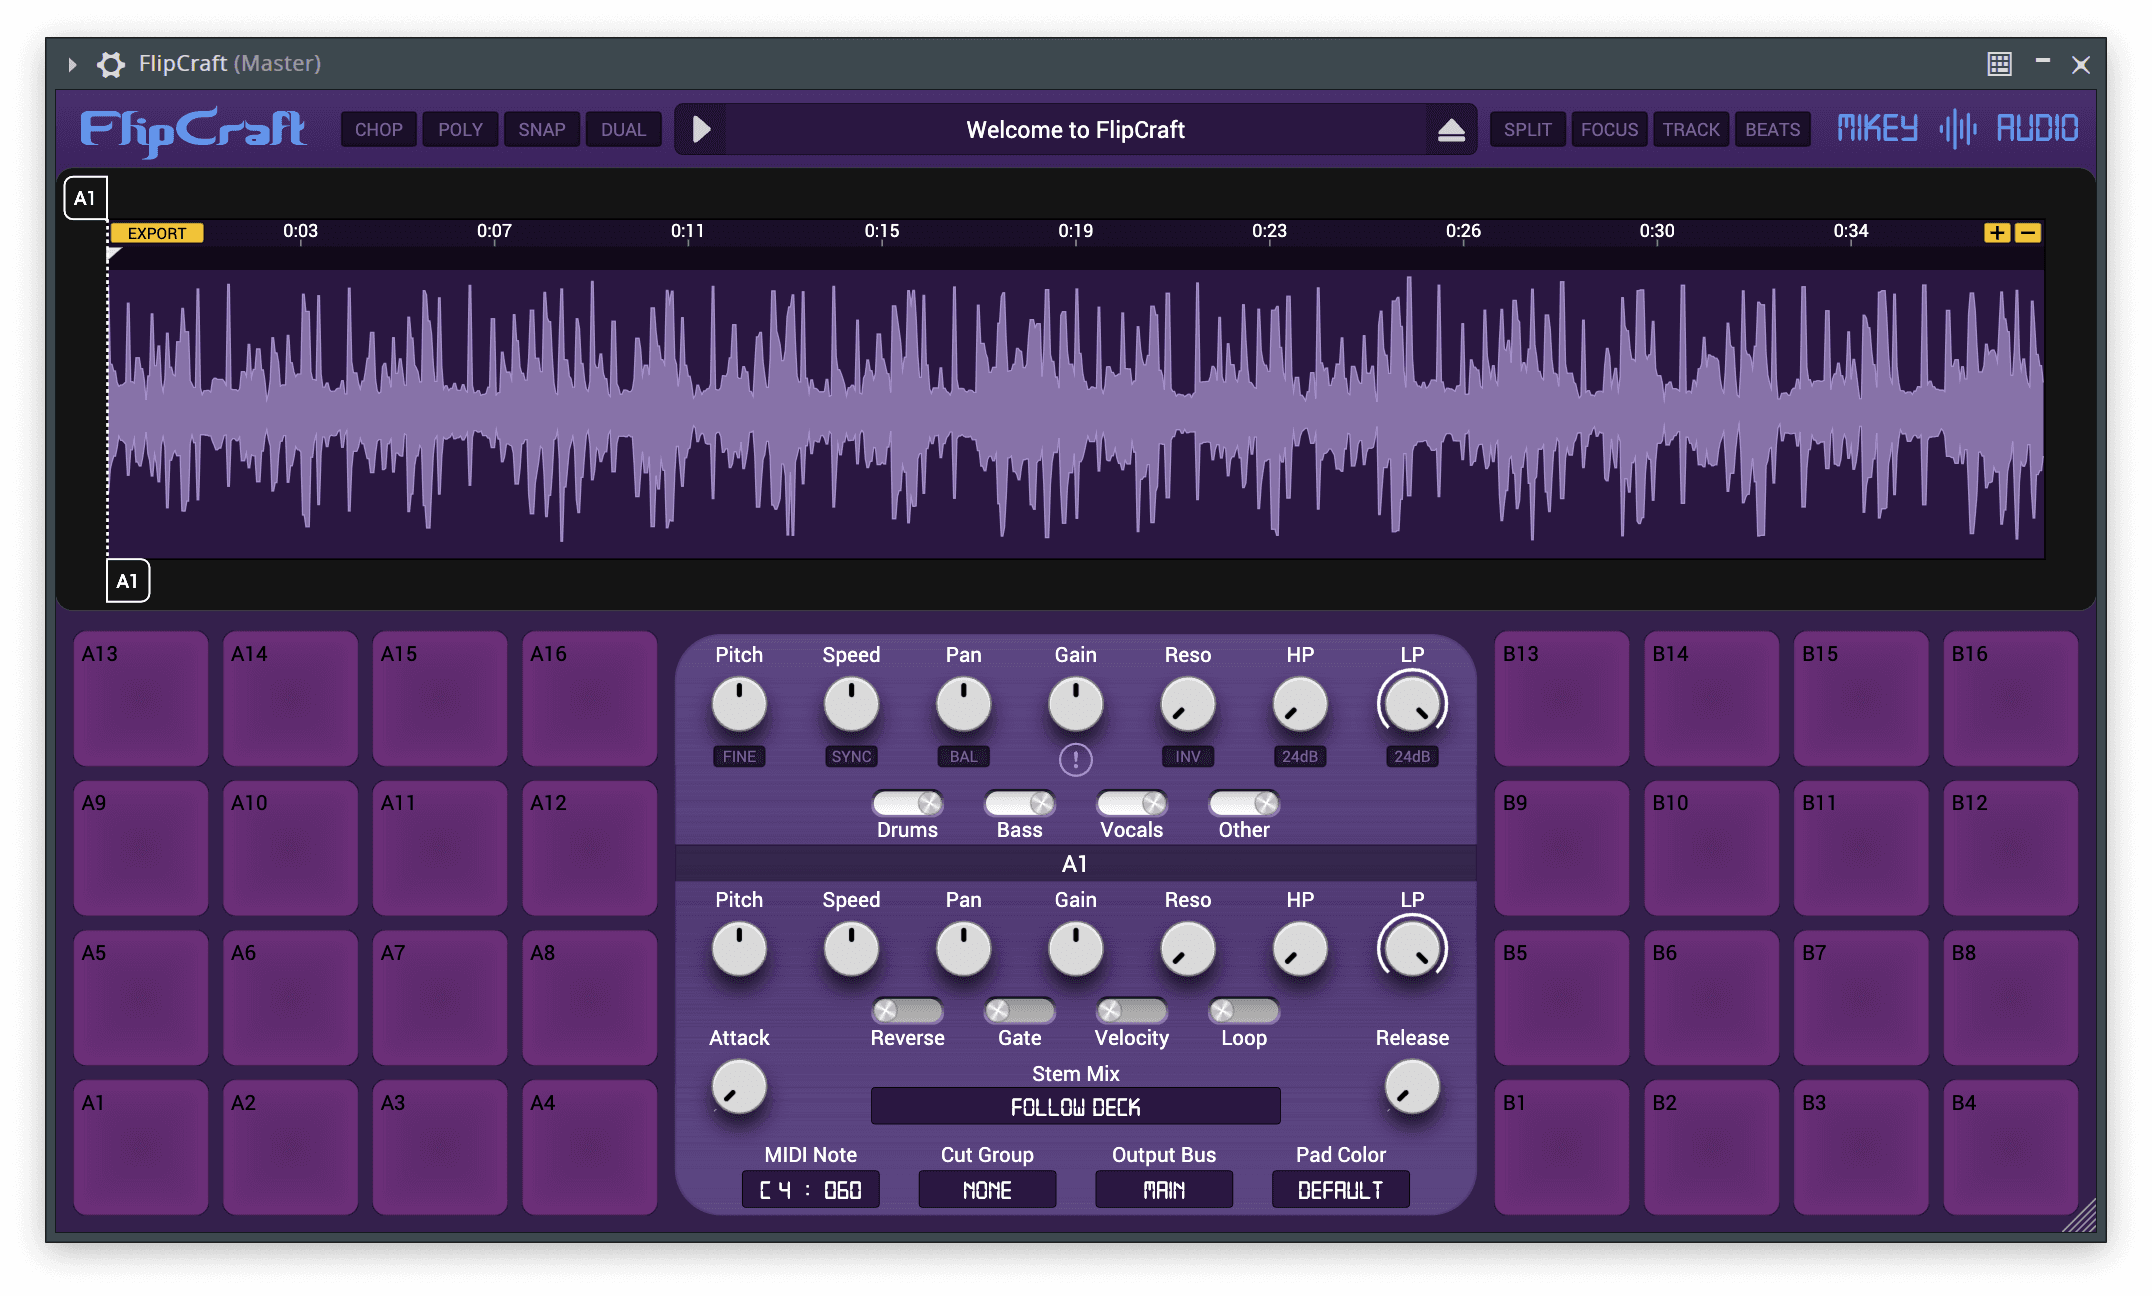Click the play button beside Welcome to FlipCraft
The height and width of the screenshot is (1296, 2152).
(x=701, y=130)
